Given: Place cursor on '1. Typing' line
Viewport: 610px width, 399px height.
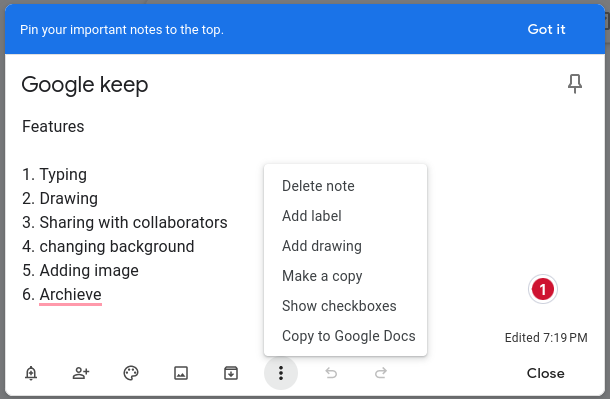Looking at the screenshot, I should [x=54, y=174].
